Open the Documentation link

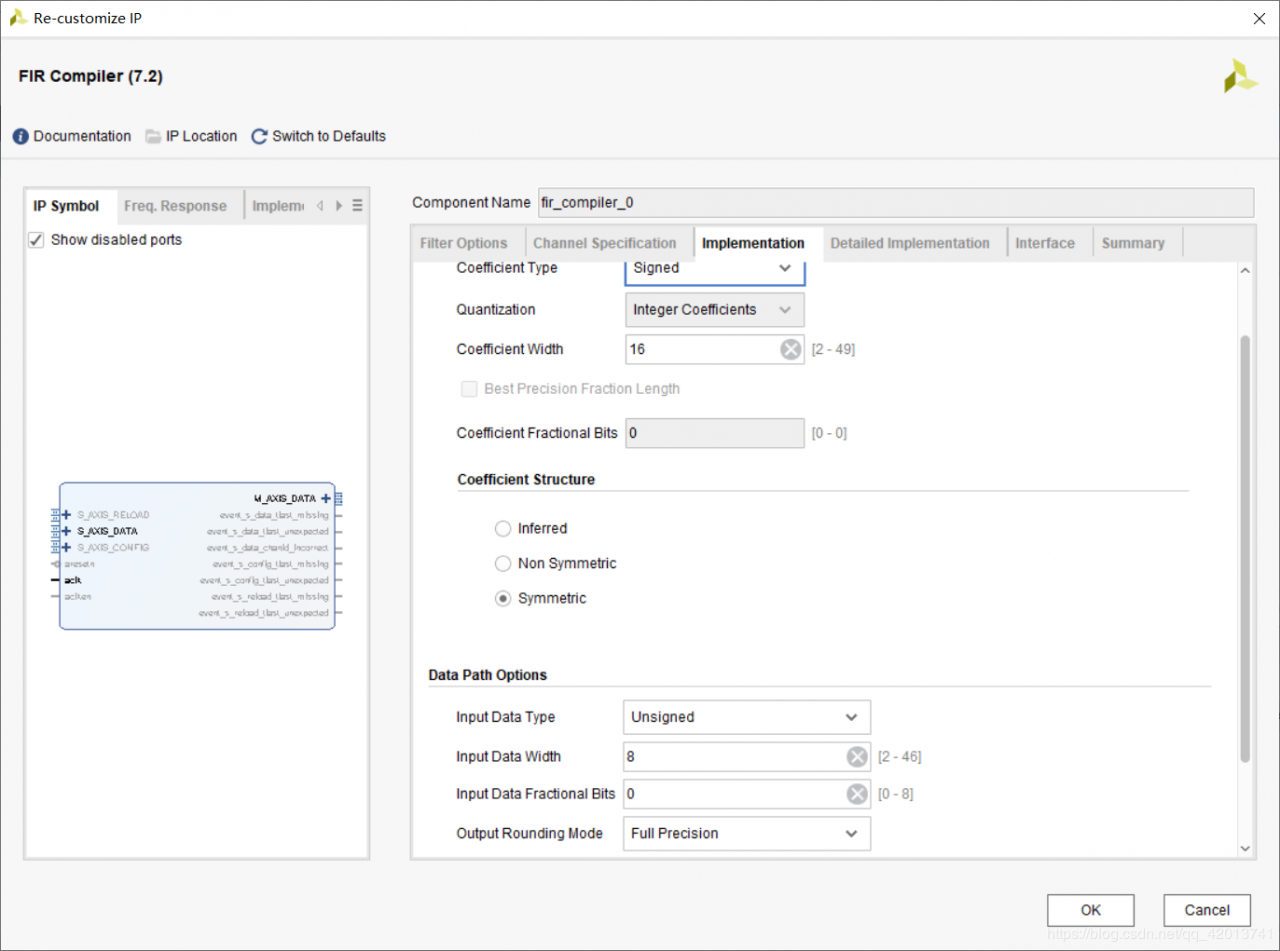point(82,136)
